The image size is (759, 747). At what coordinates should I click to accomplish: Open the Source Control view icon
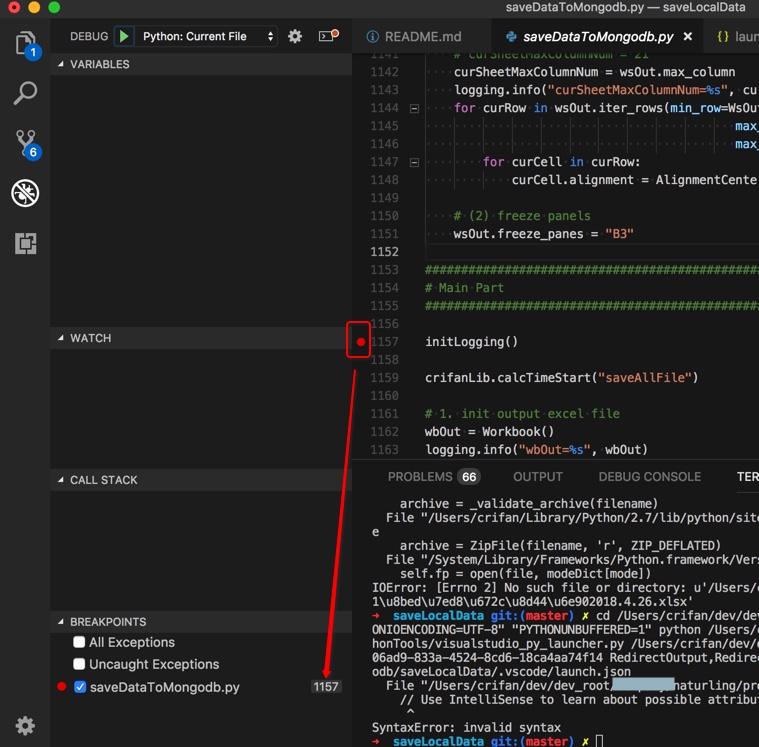(25, 143)
